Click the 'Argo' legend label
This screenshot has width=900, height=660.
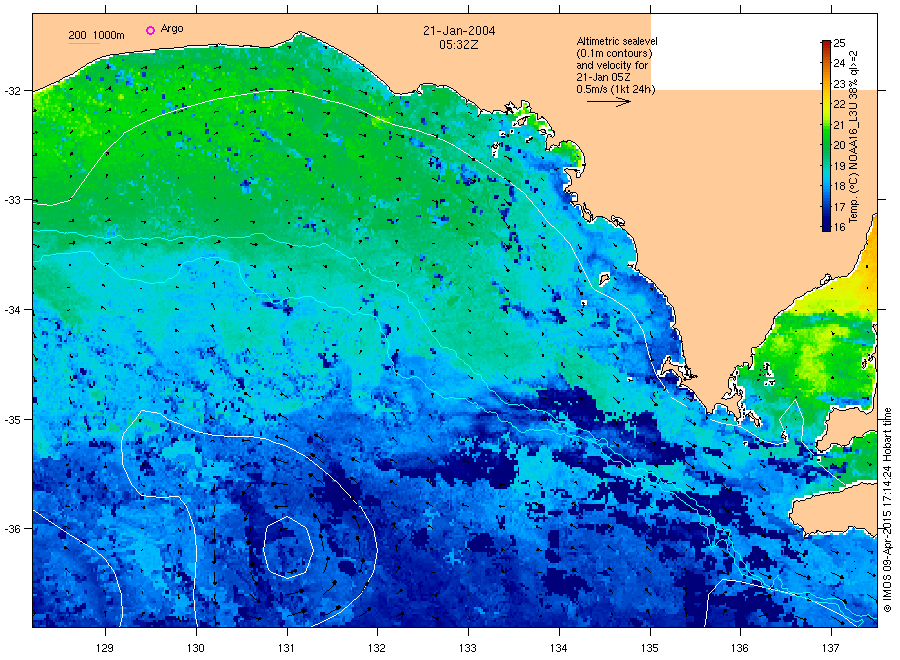[x=172, y=29]
